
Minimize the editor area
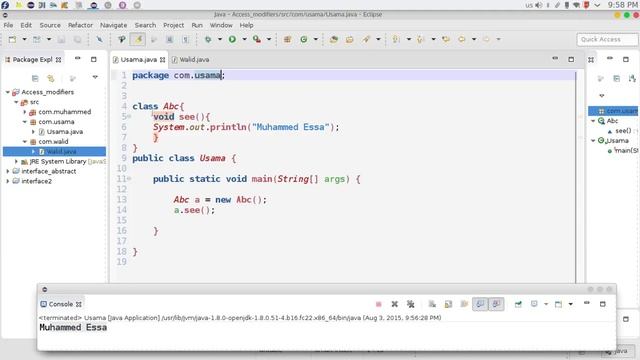coord(555,59)
